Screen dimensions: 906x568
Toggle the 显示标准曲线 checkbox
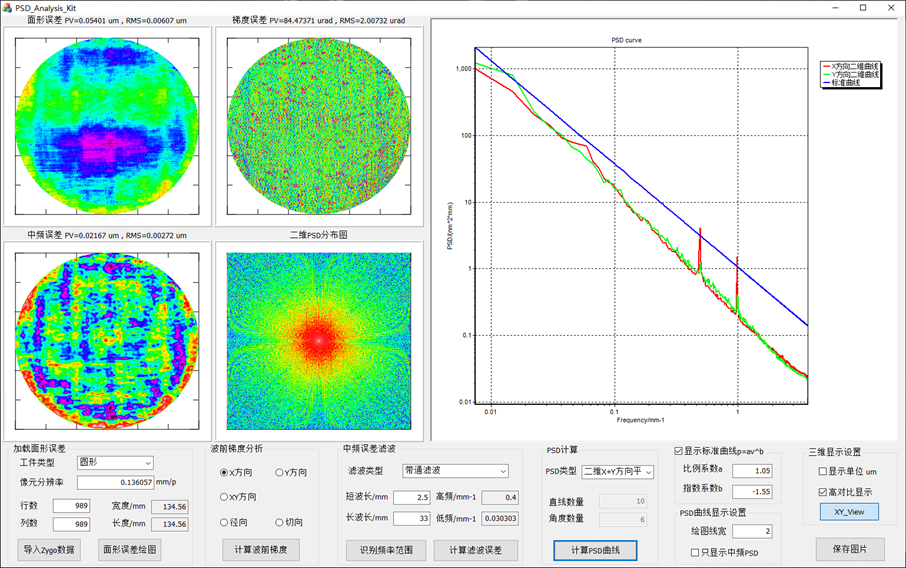679,451
